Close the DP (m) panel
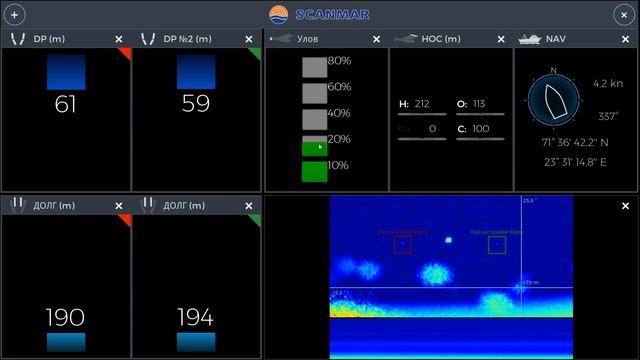The height and width of the screenshot is (360, 640). tap(119, 39)
